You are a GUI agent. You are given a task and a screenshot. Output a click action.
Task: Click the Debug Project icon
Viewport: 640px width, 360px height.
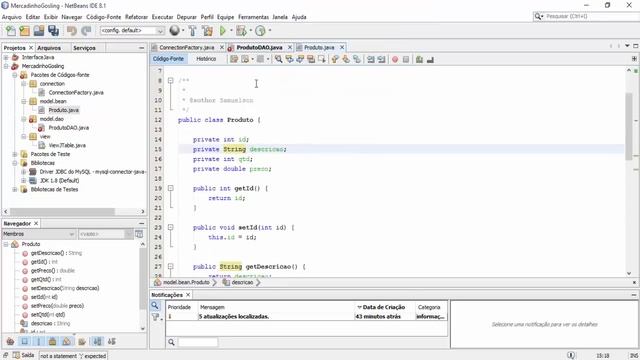[x=241, y=31]
